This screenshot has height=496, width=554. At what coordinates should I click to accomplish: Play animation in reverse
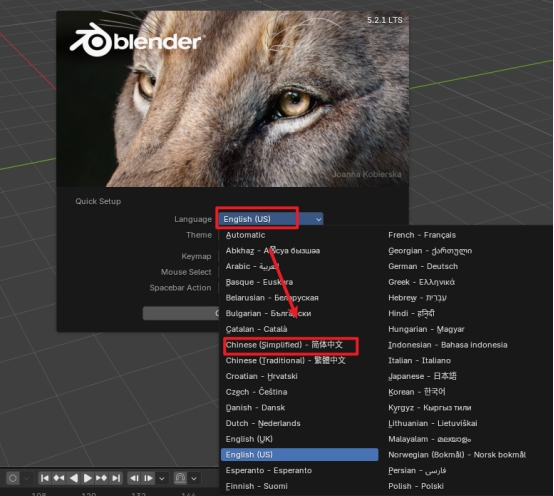[x=73, y=478]
